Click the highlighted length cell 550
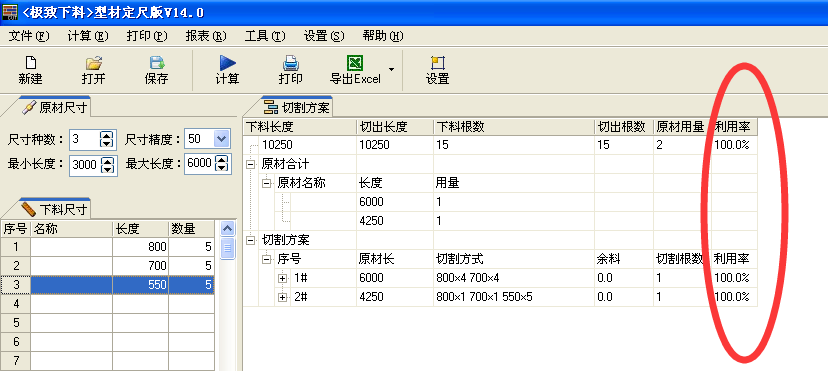Viewport: 828px width, 371px height. (x=140, y=285)
